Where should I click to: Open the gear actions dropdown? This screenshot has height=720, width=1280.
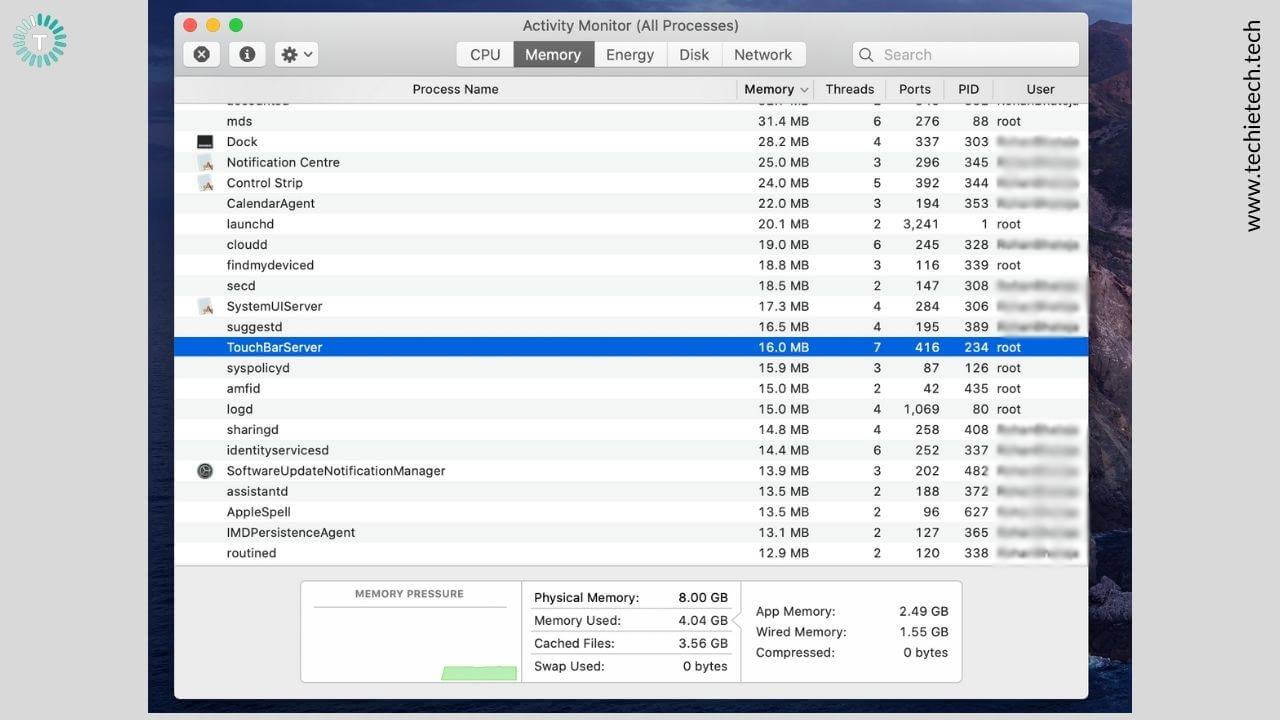point(296,54)
